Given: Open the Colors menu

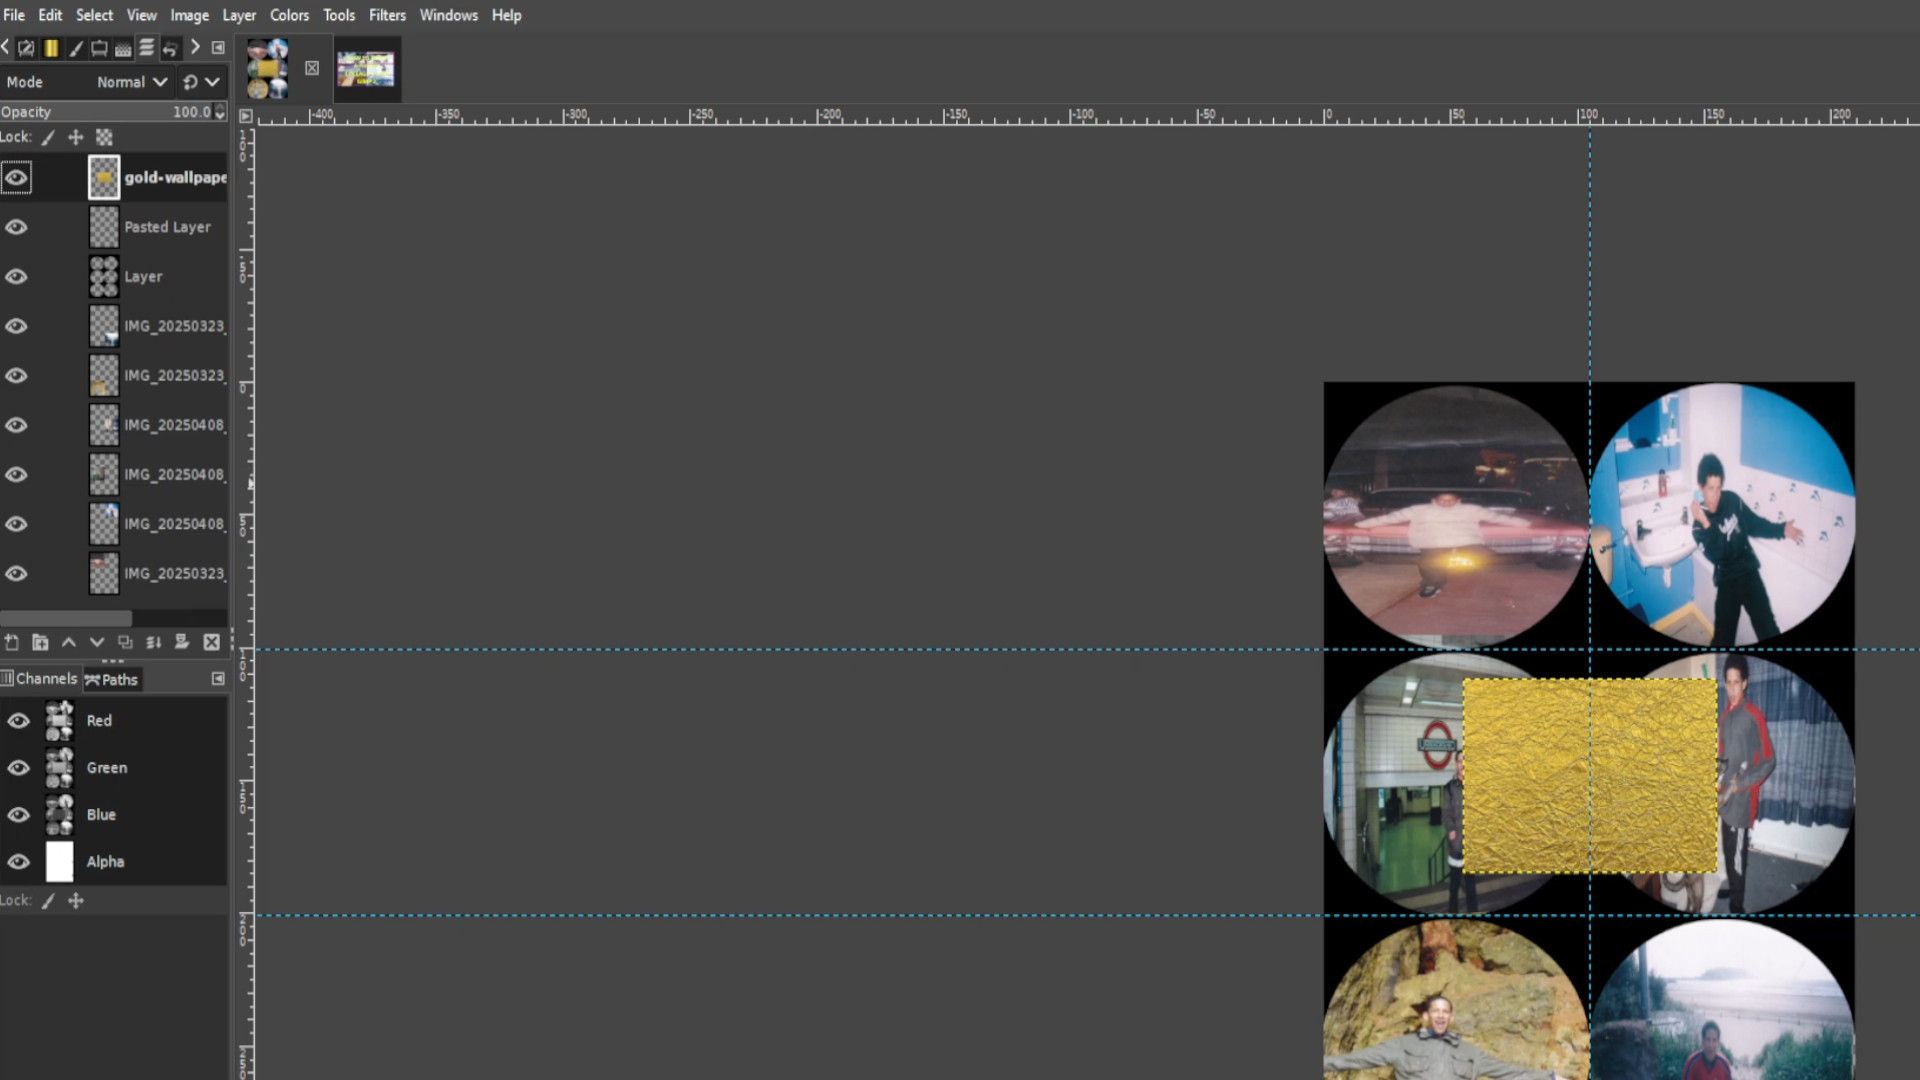Looking at the screenshot, I should (x=289, y=15).
